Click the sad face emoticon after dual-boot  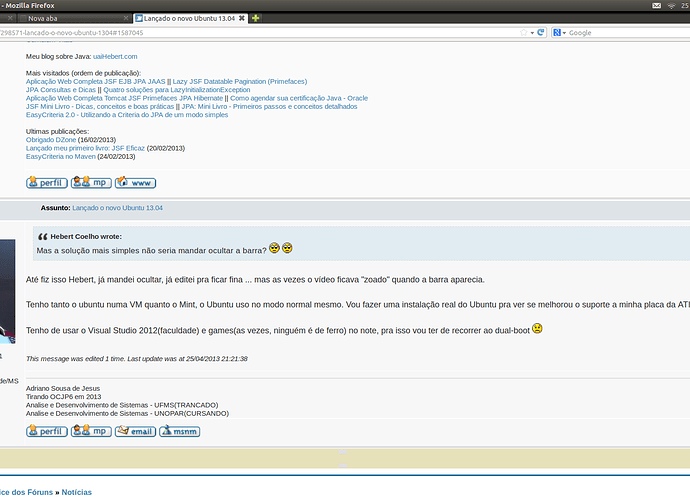click(x=537, y=328)
